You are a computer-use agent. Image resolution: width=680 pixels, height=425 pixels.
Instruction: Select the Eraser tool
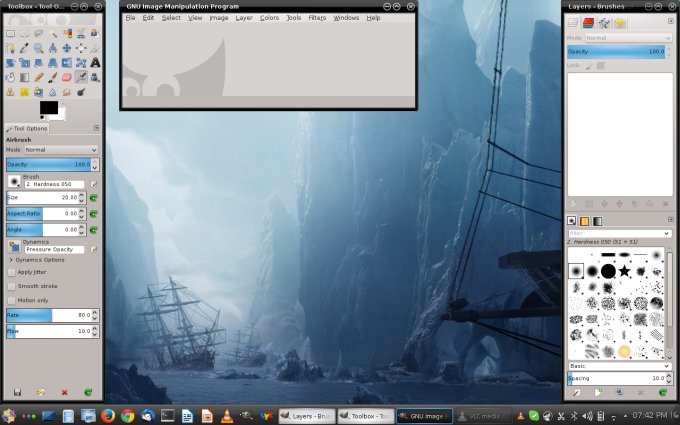pyautogui.click(x=67, y=77)
